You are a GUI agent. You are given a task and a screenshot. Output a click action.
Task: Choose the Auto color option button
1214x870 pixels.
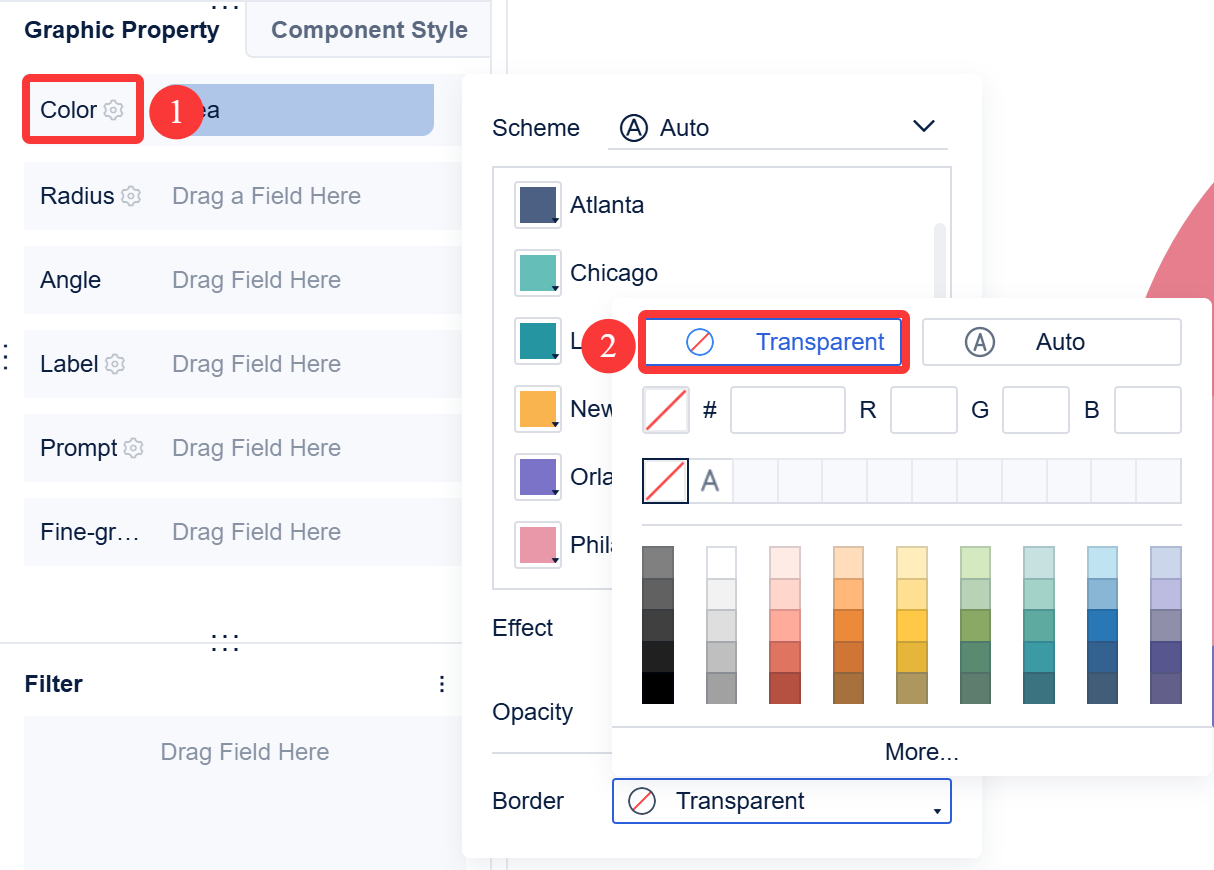(x=1051, y=342)
